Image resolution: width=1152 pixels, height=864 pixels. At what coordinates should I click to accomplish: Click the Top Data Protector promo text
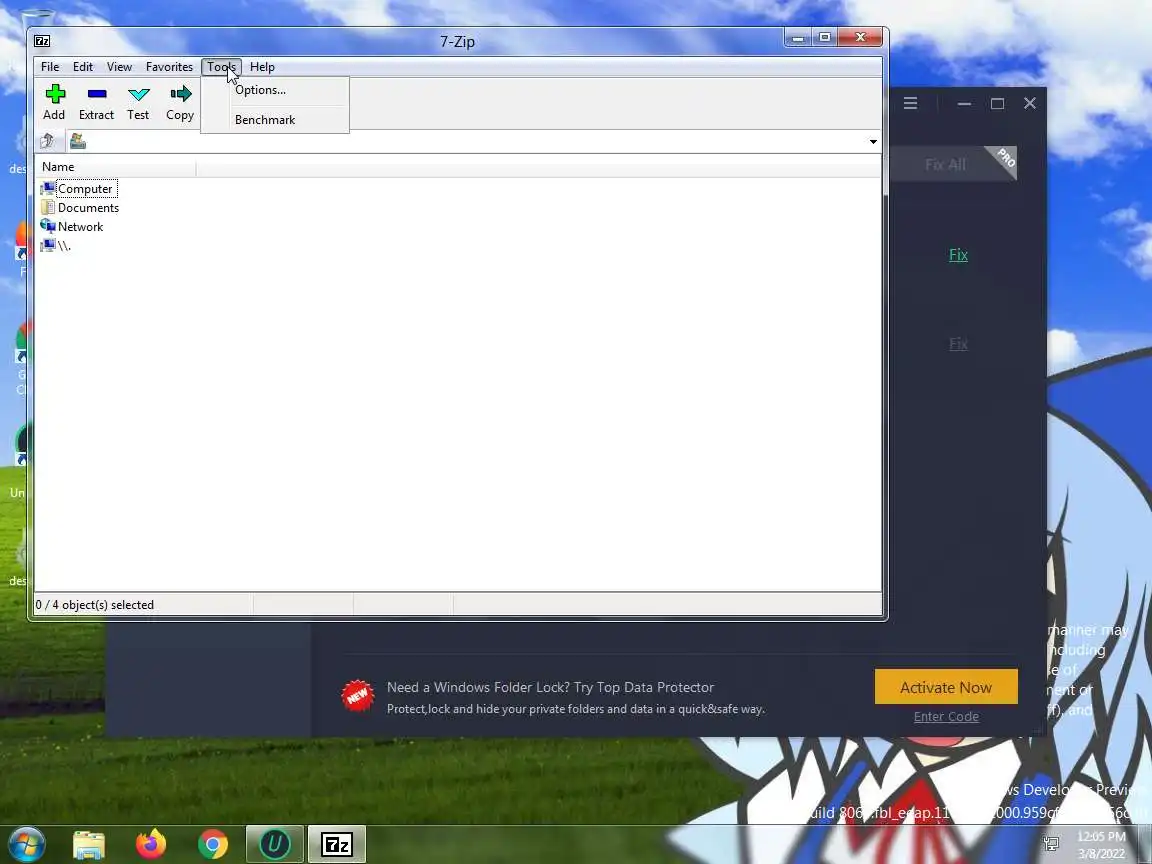[x=550, y=688]
